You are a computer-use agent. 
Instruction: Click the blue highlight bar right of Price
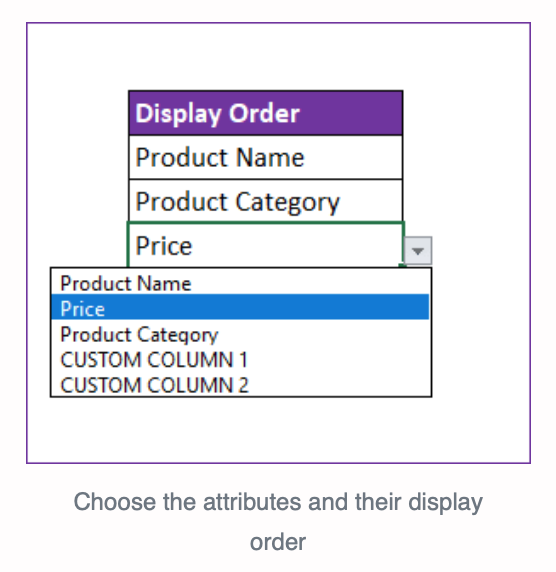click(266, 307)
